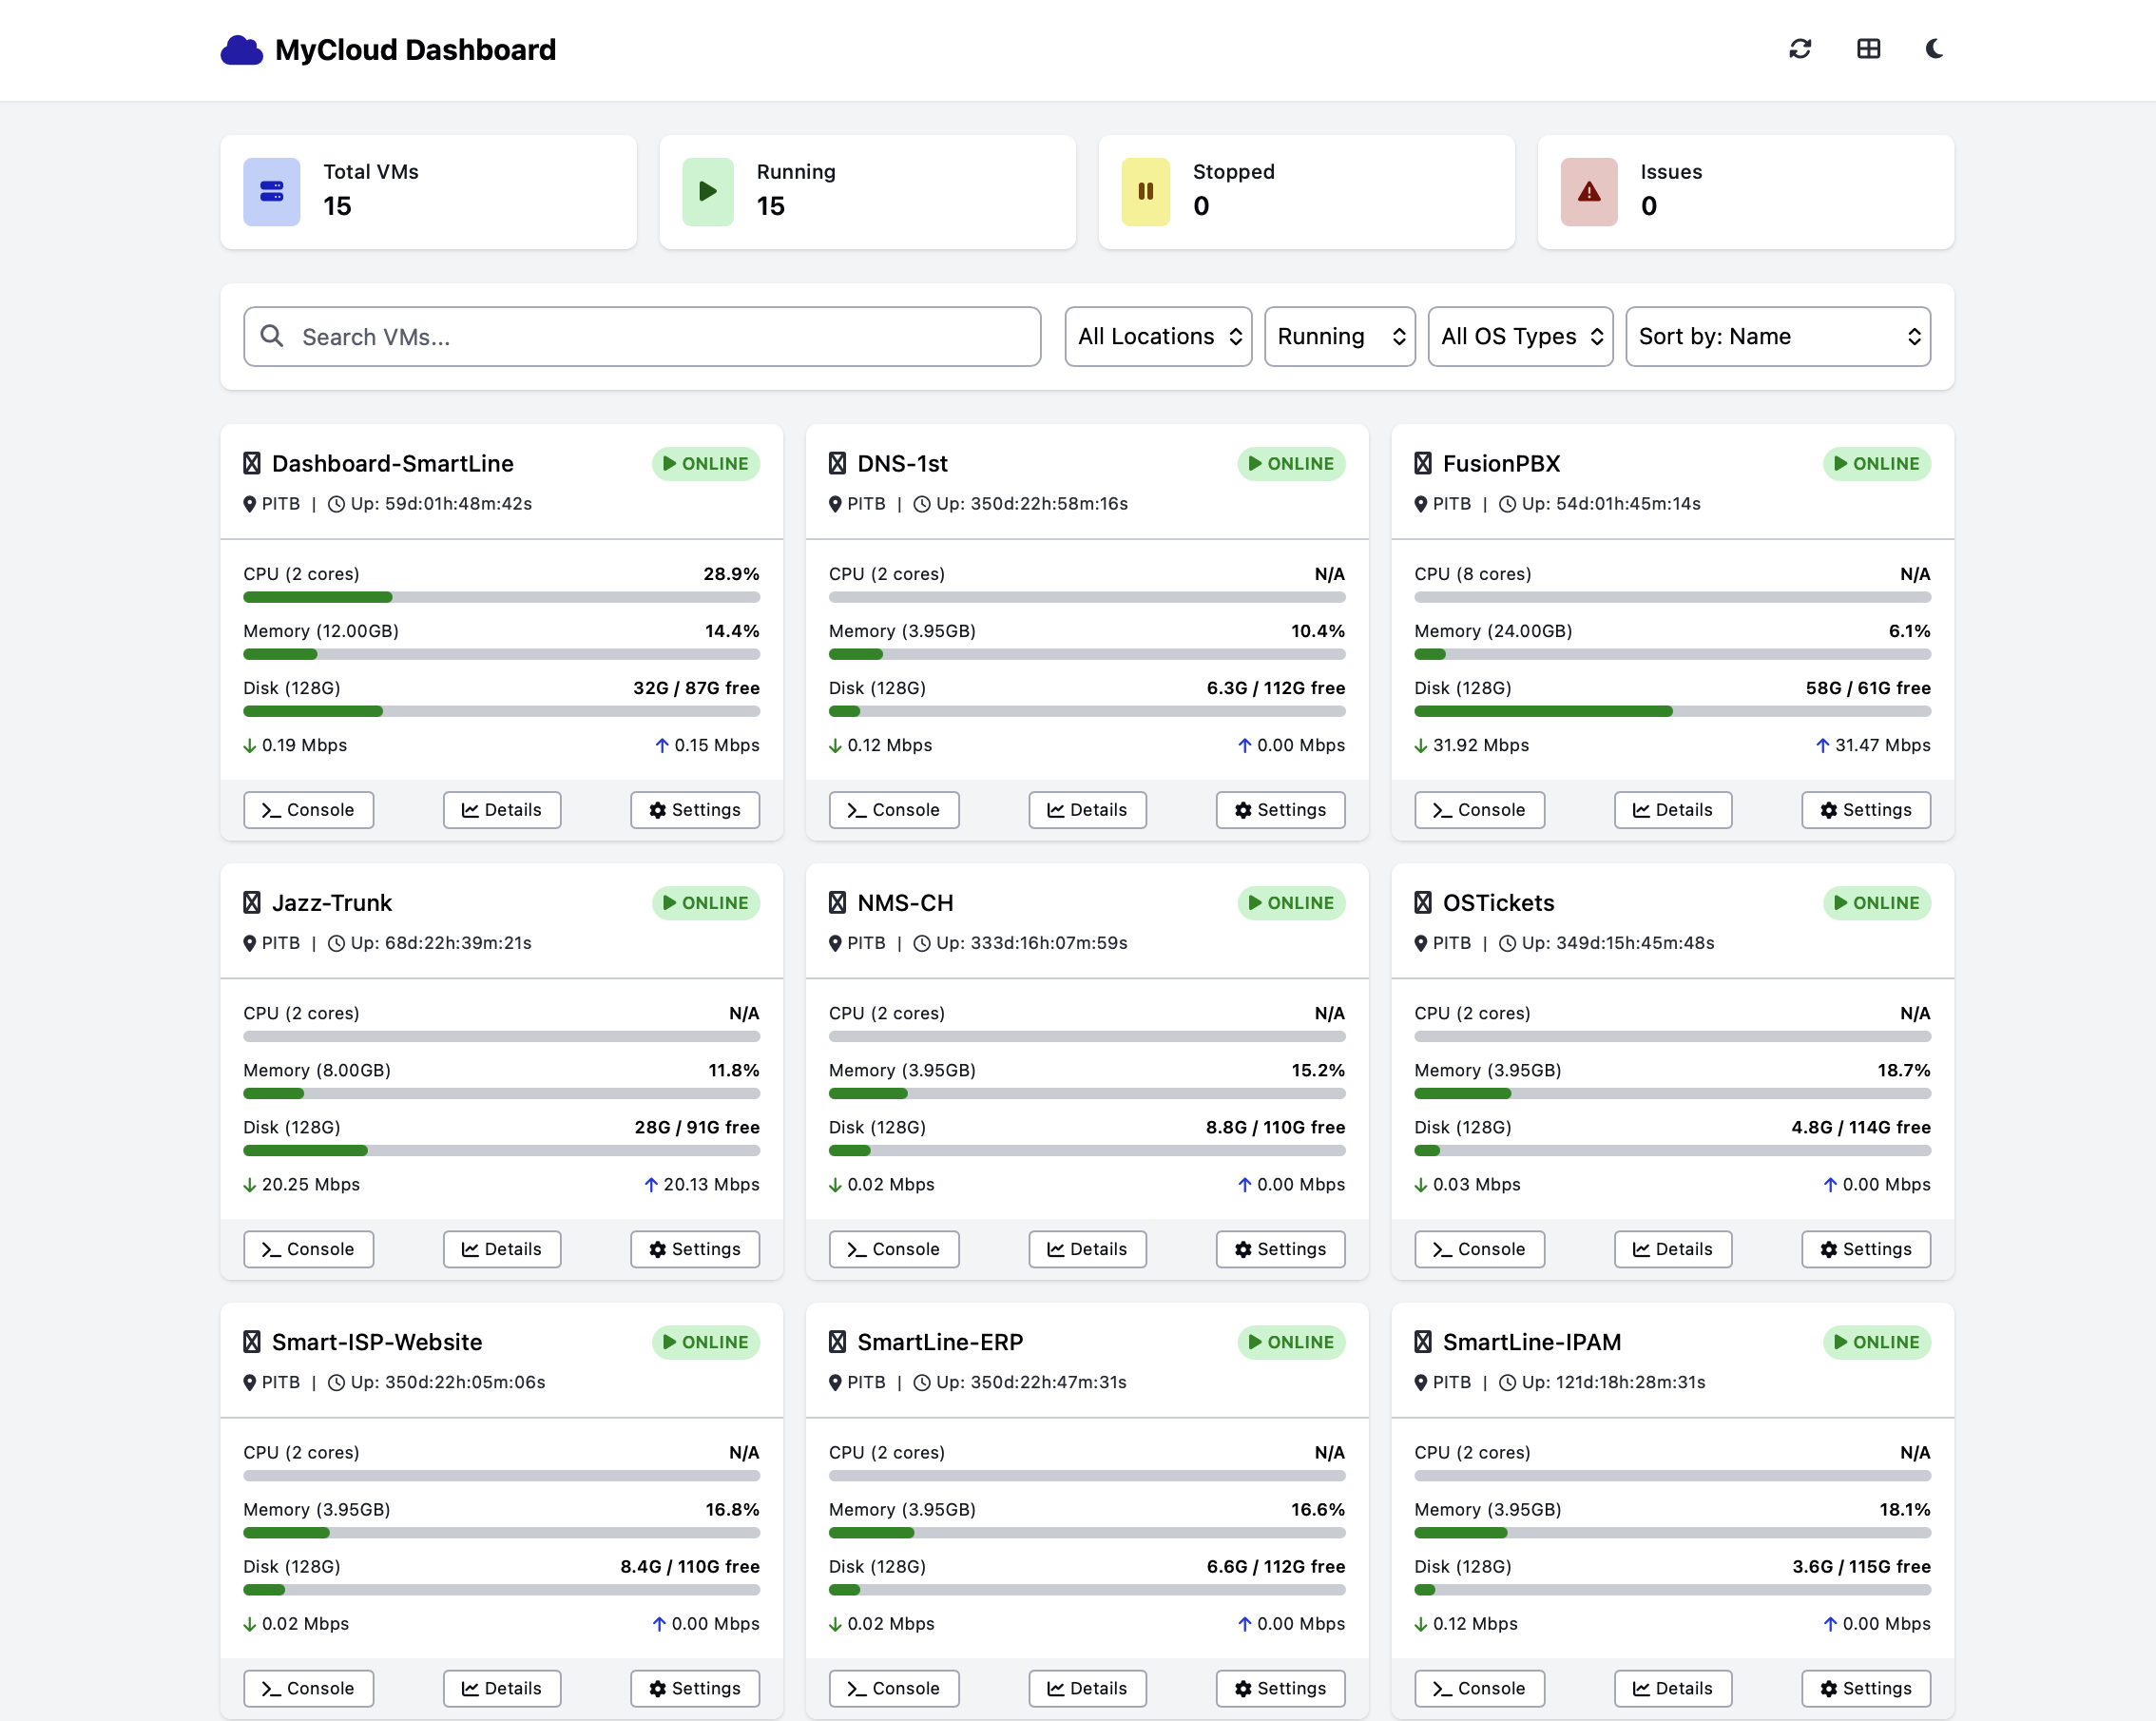Click the search magnifier icon
2156x1721 pixels.
pyautogui.click(x=272, y=336)
